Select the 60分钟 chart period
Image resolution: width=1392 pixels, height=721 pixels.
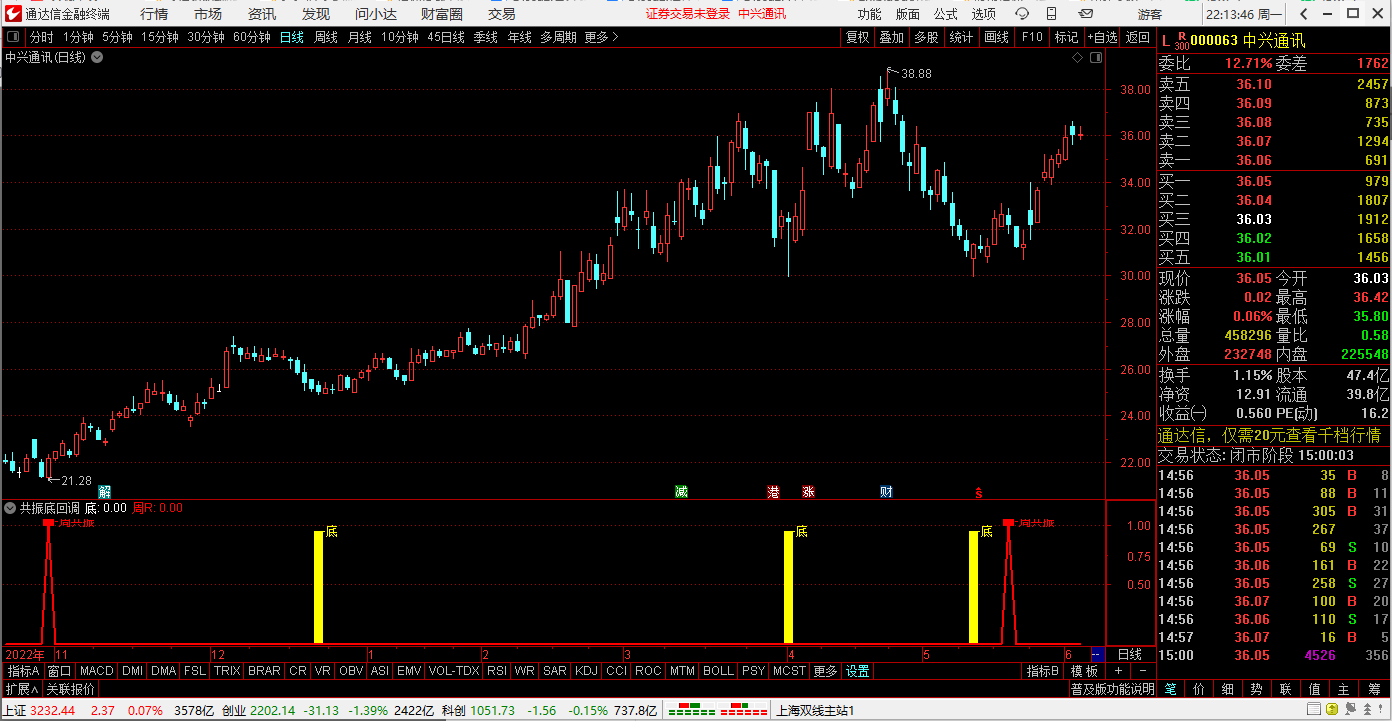tap(252, 37)
